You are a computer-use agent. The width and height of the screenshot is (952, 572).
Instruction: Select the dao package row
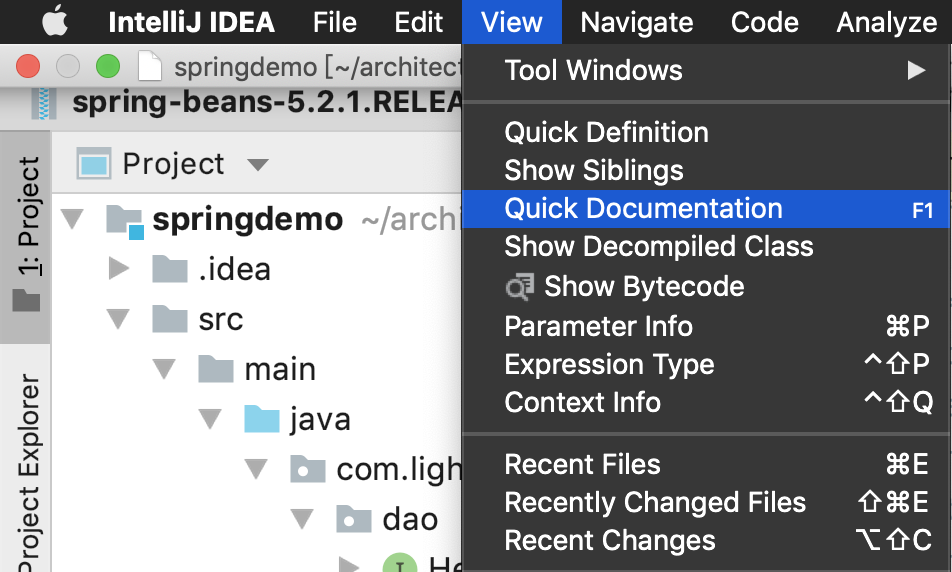click(410, 519)
